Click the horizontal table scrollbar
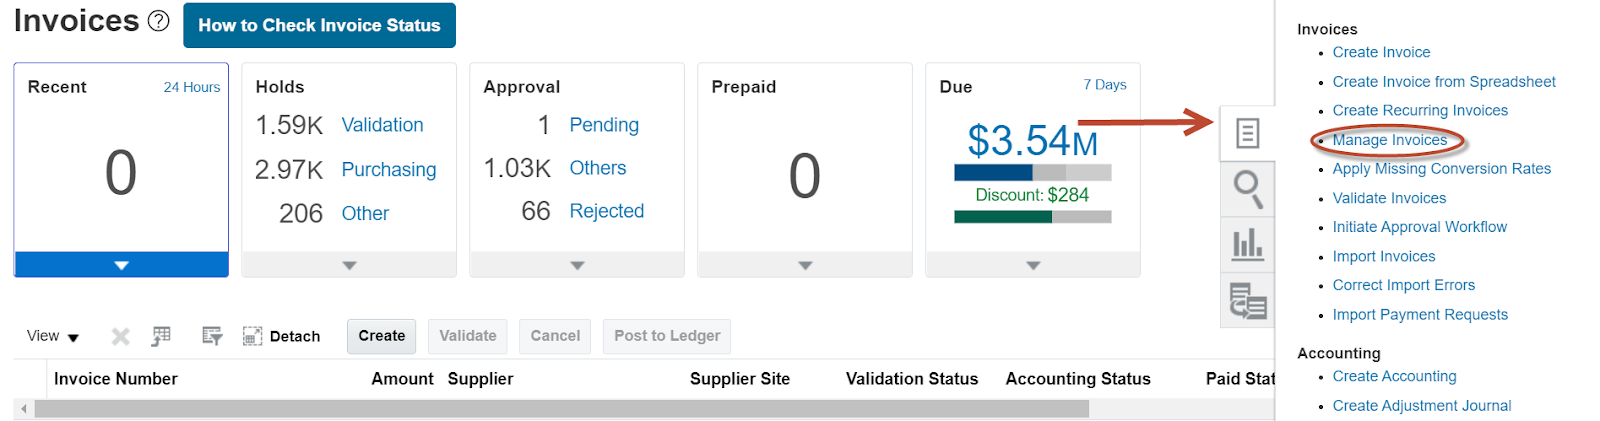This screenshot has height=421, width=1600. pyautogui.click(x=560, y=409)
